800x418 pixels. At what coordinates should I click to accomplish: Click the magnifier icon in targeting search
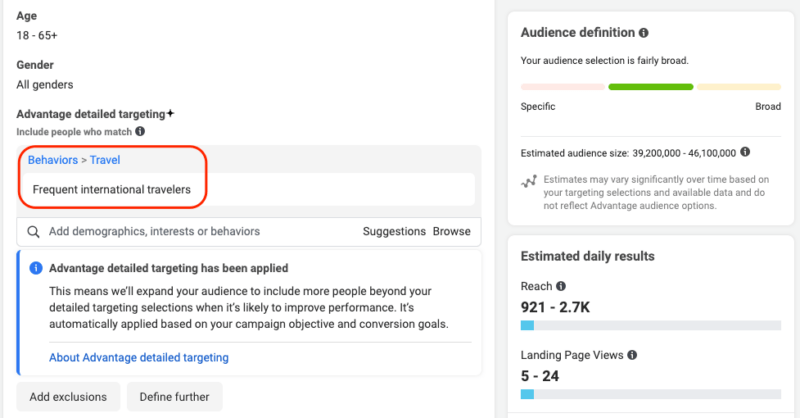click(33, 231)
